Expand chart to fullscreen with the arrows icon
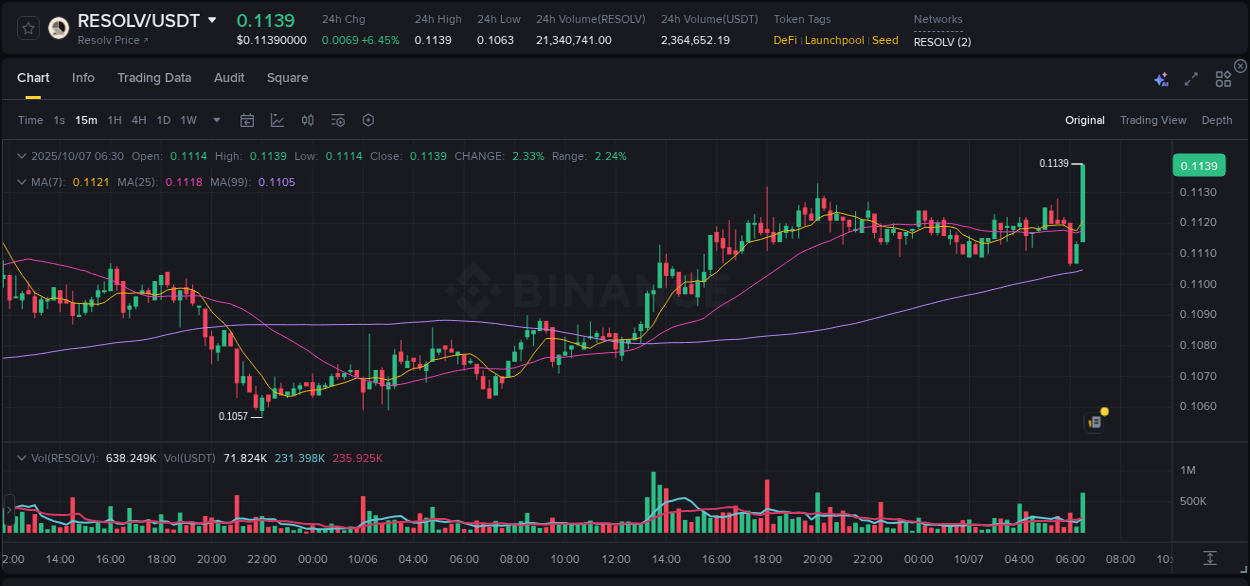Viewport: 1250px width, 586px height. coord(1191,79)
